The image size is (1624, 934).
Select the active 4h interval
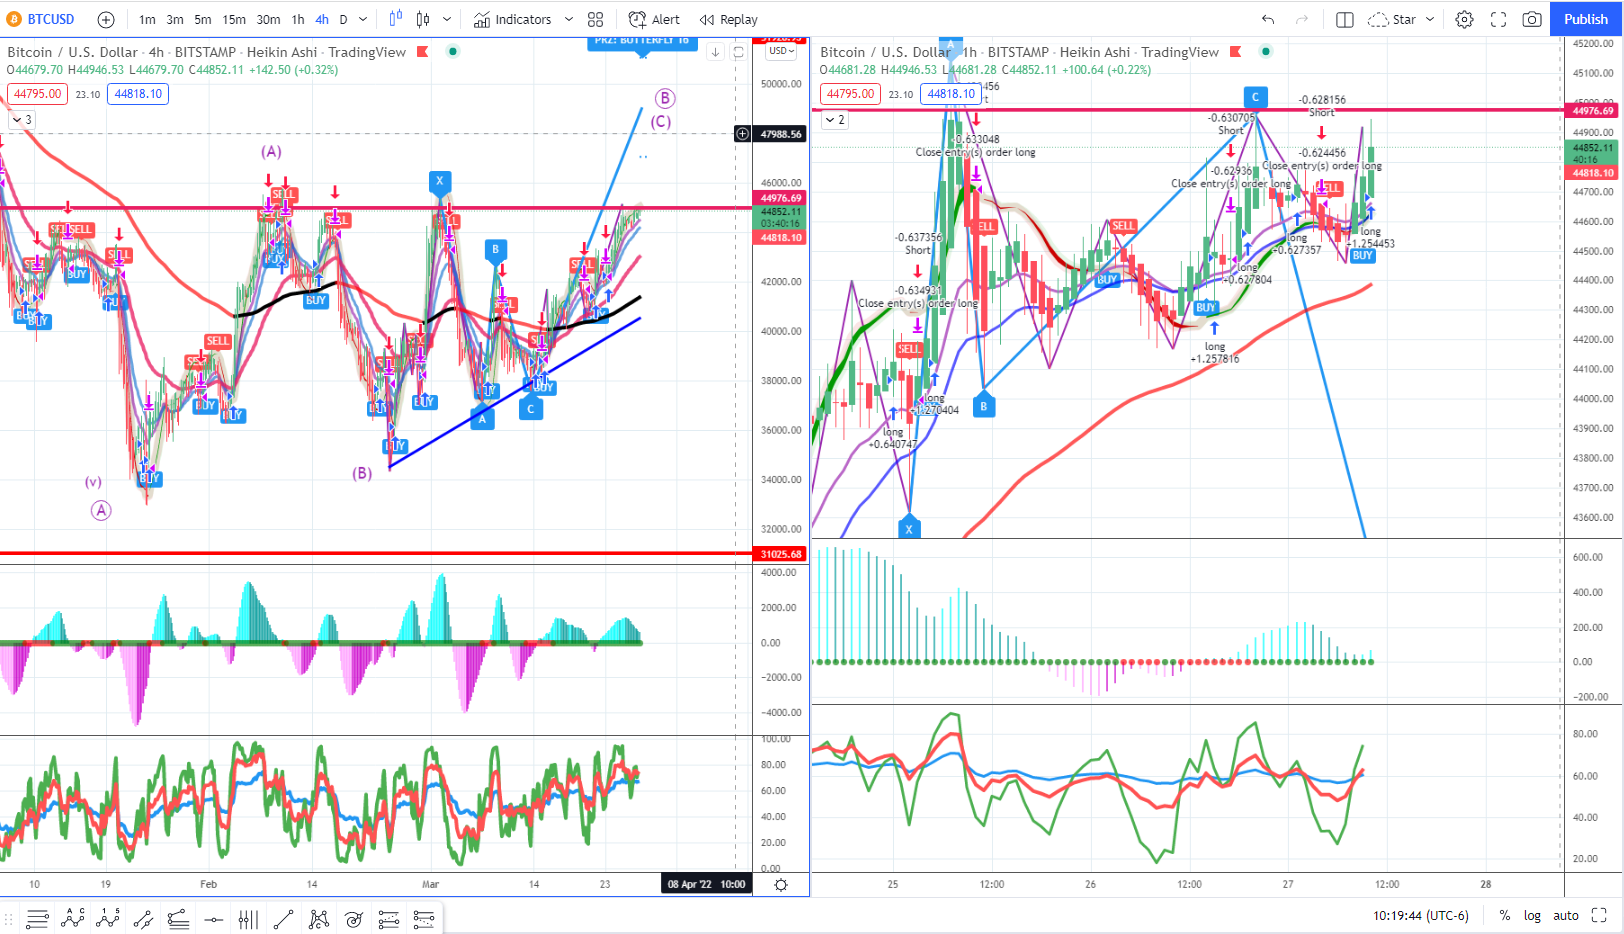pyautogui.click(x=322, y=19)
